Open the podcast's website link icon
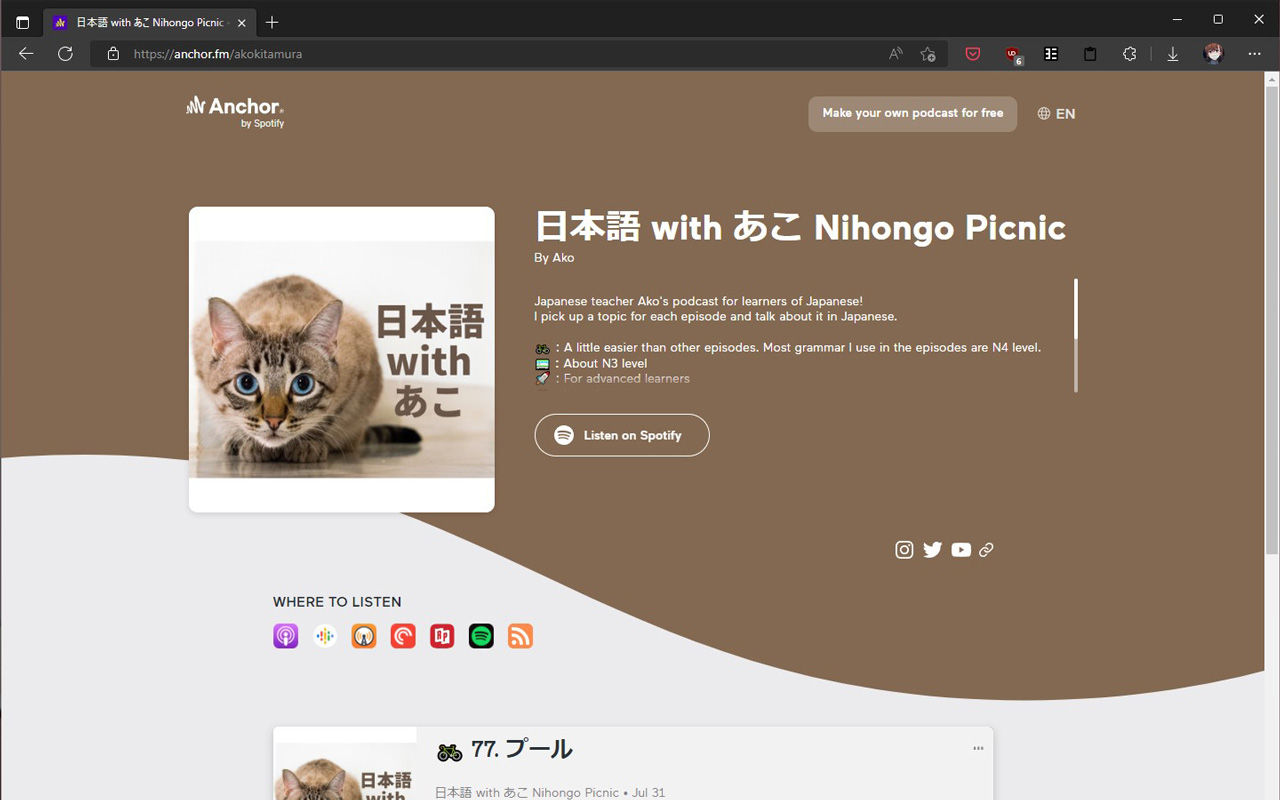1280x800 pixels. pyautogui.click(x=986, y=549)
